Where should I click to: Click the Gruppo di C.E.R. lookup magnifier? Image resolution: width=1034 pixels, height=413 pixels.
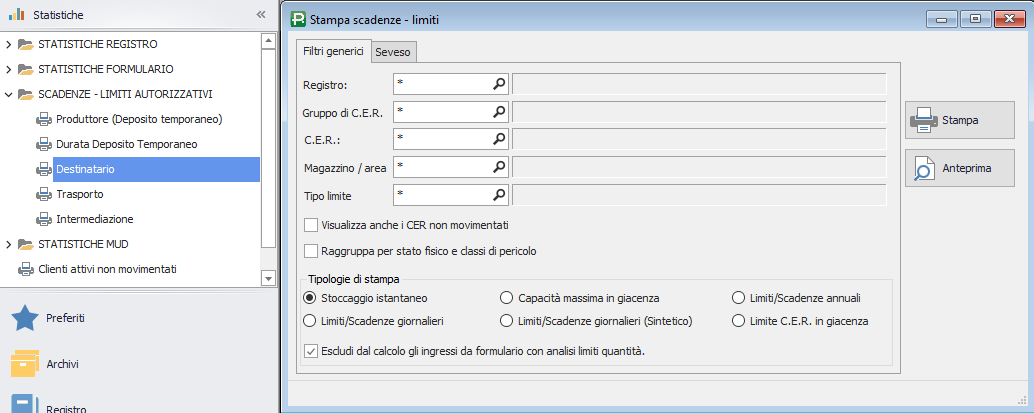coord(499,111)
